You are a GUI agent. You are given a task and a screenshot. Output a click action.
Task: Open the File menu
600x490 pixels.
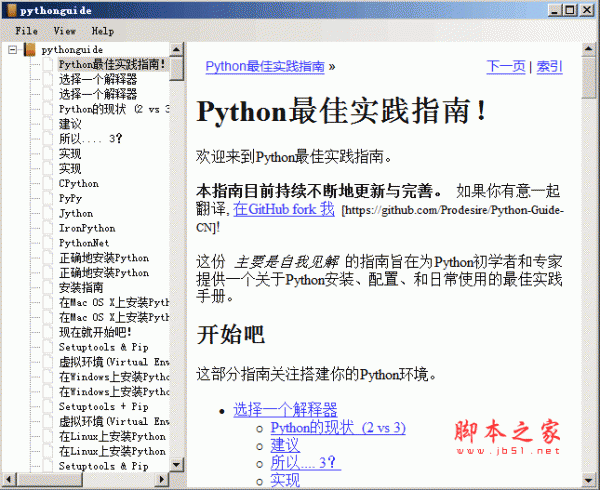(26, 31)
